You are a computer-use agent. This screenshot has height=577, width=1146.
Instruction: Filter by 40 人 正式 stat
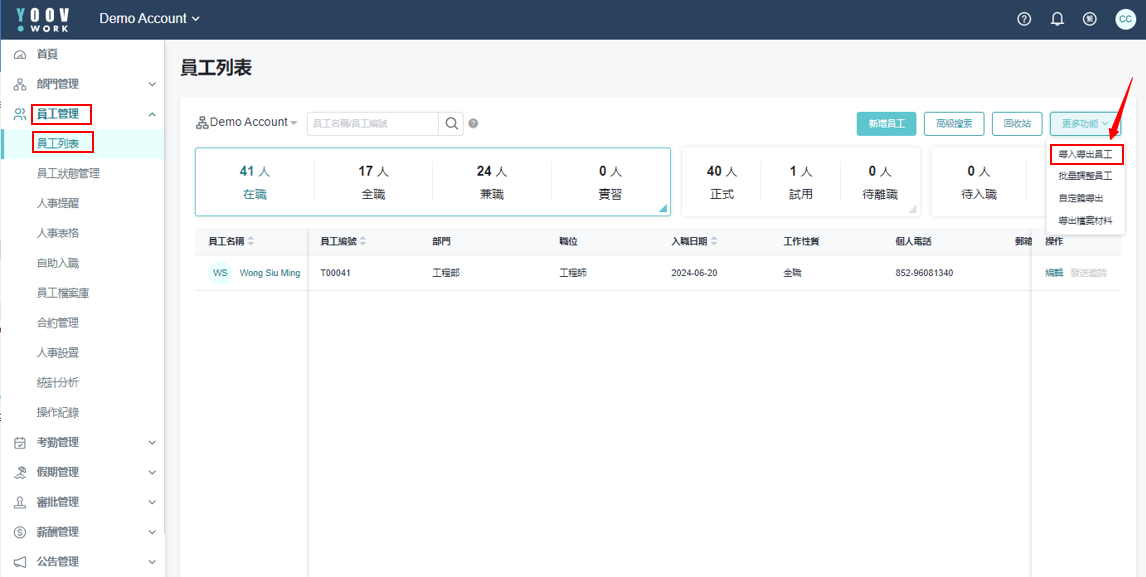click(721, 182)
